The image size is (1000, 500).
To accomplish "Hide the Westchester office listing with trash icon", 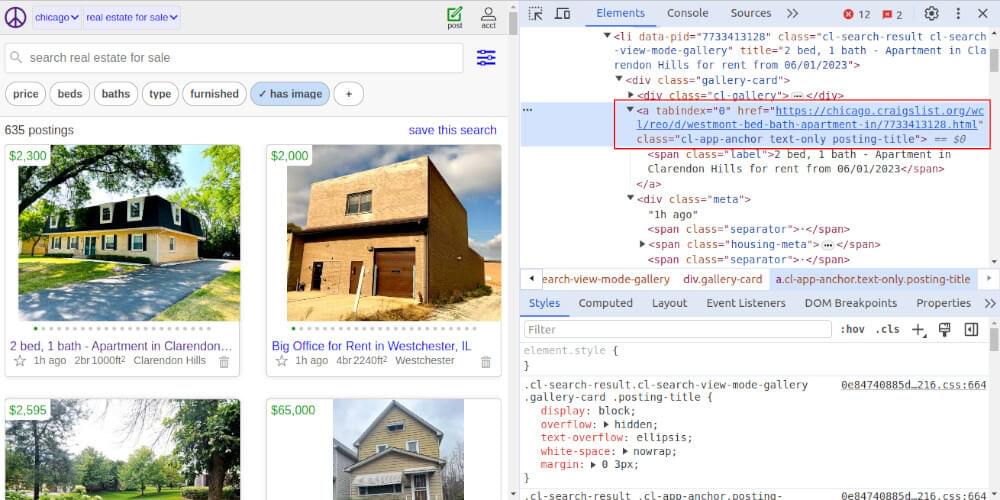I will pyautogui.click(x=486, y=362).
